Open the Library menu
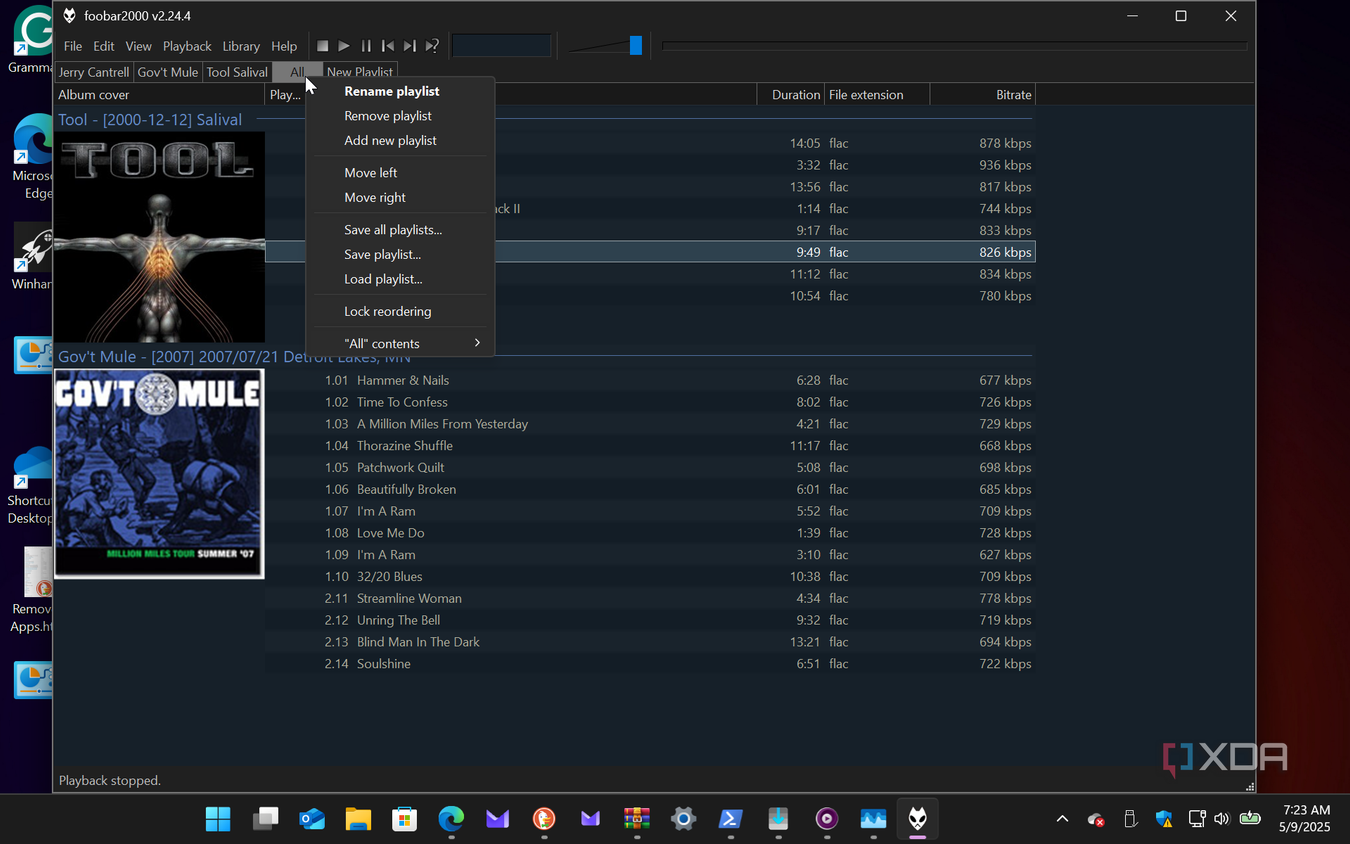 coord(241,46)
